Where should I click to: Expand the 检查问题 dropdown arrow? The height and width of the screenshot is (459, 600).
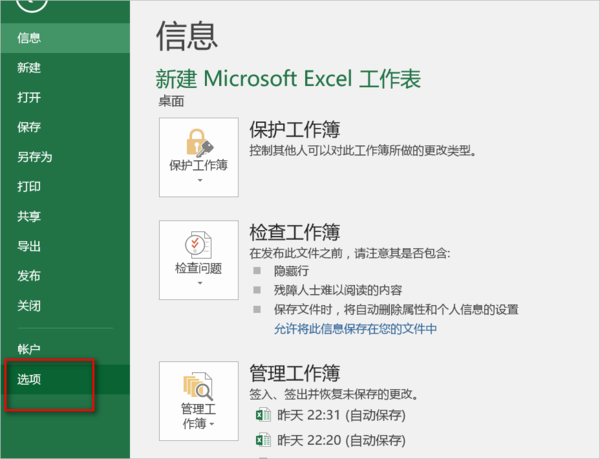pos(200,283)
